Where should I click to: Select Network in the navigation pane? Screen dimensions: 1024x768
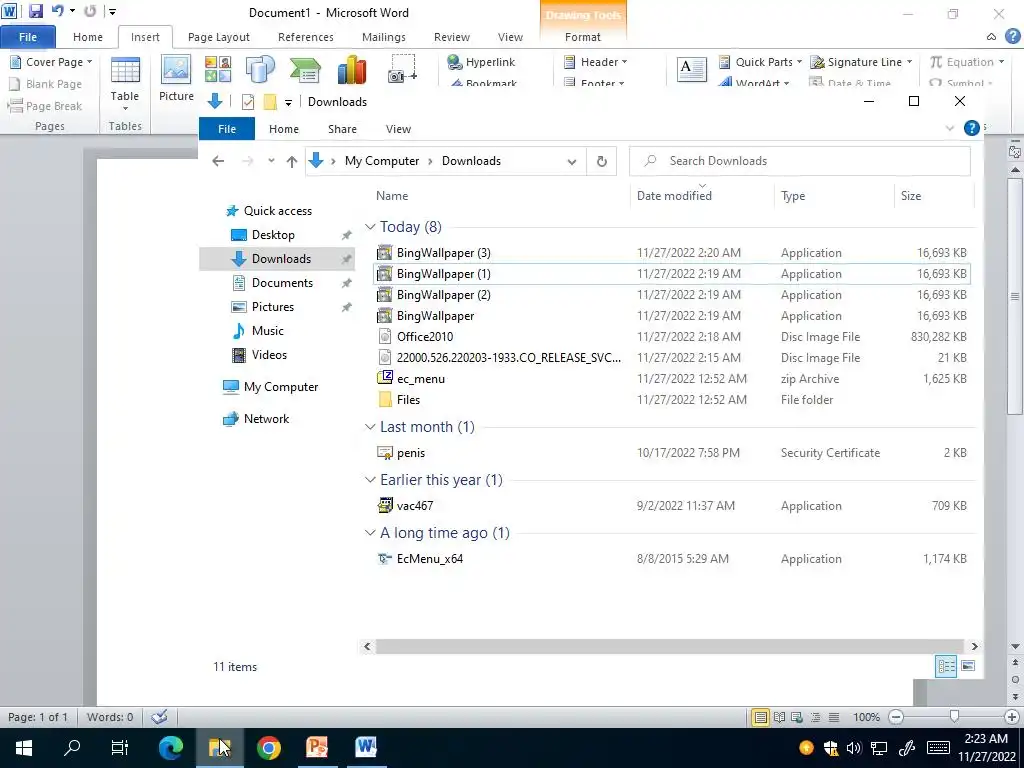(266, 419)
